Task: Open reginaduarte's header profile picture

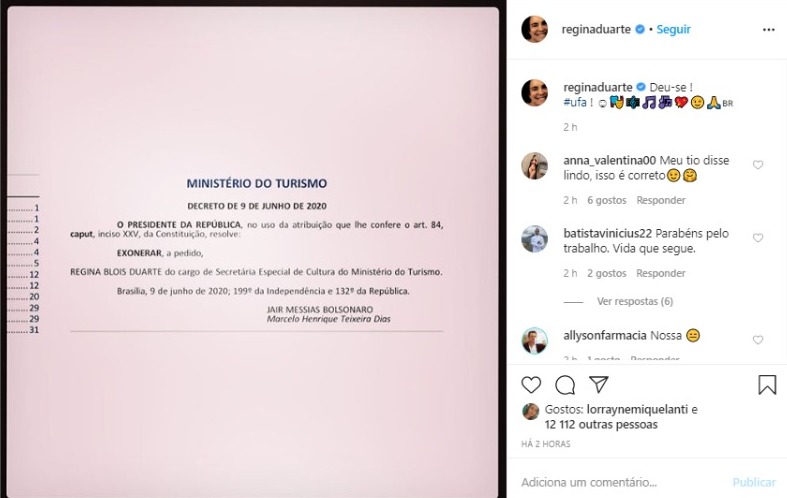Action: point(535,29)
